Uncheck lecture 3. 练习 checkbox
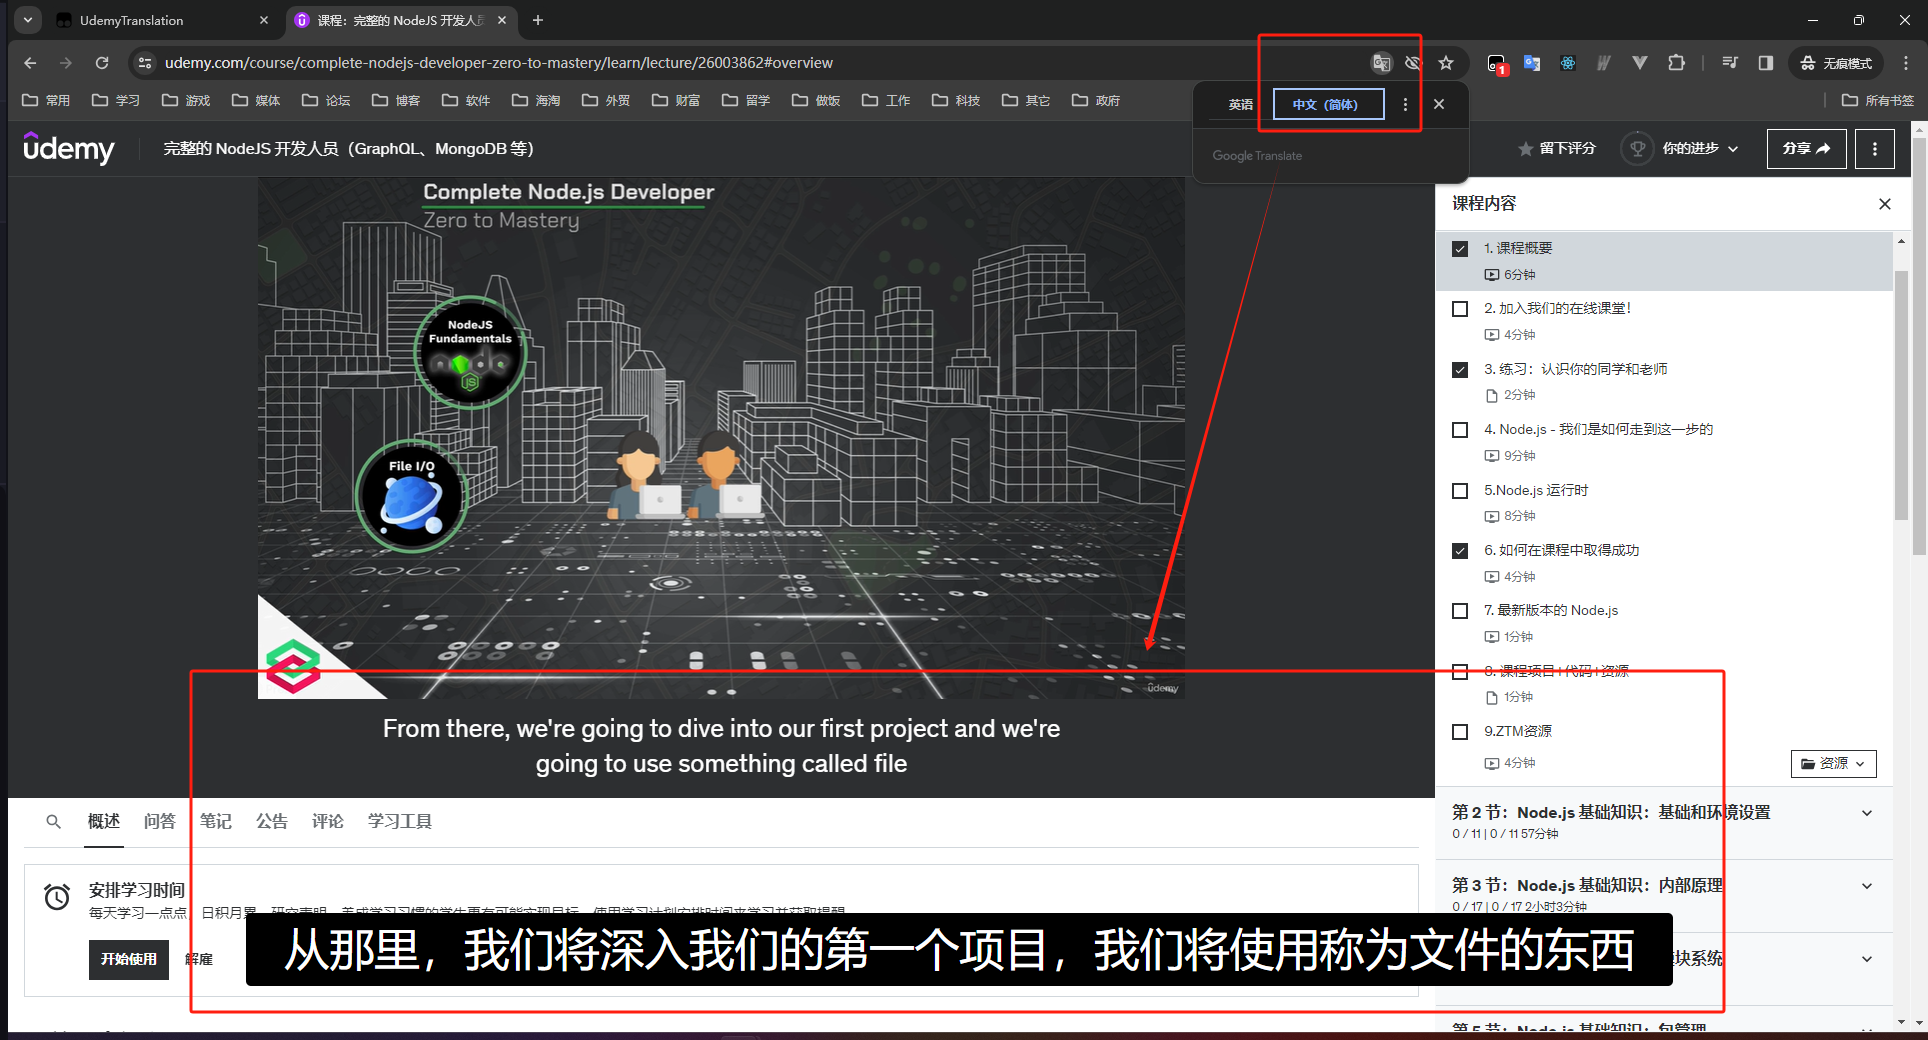 (x=1460, y=370)
